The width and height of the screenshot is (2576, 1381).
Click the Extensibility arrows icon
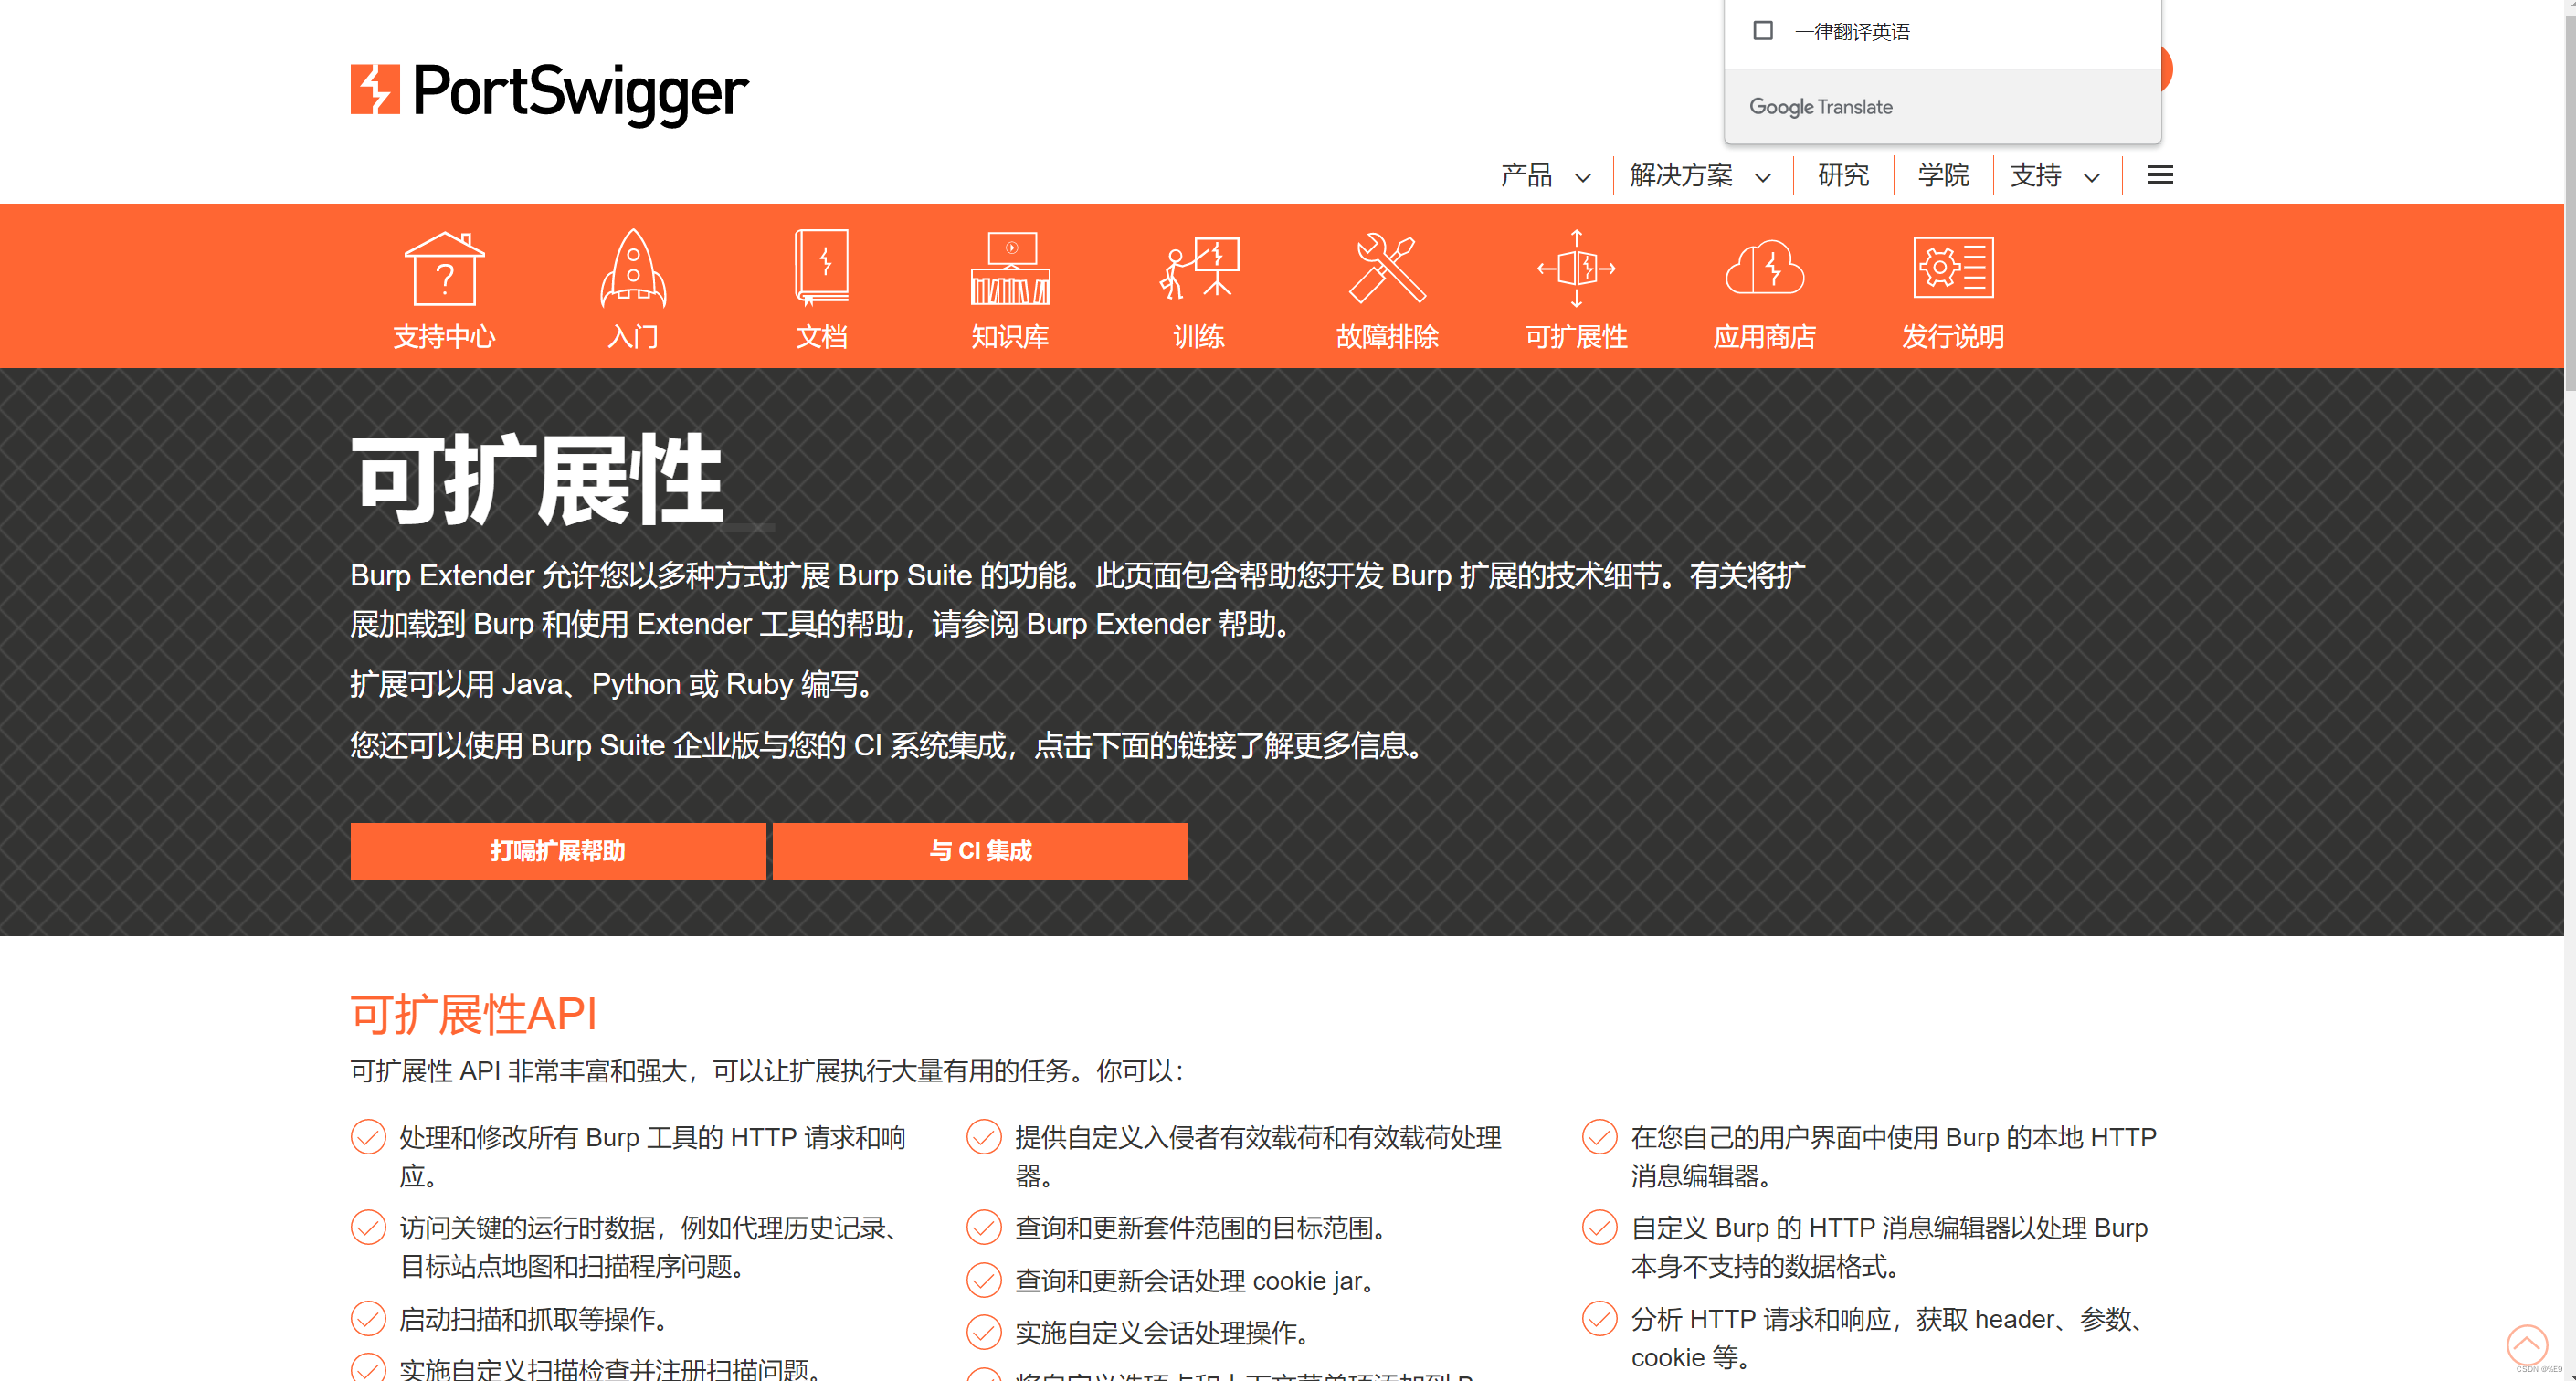[1576, 268]
